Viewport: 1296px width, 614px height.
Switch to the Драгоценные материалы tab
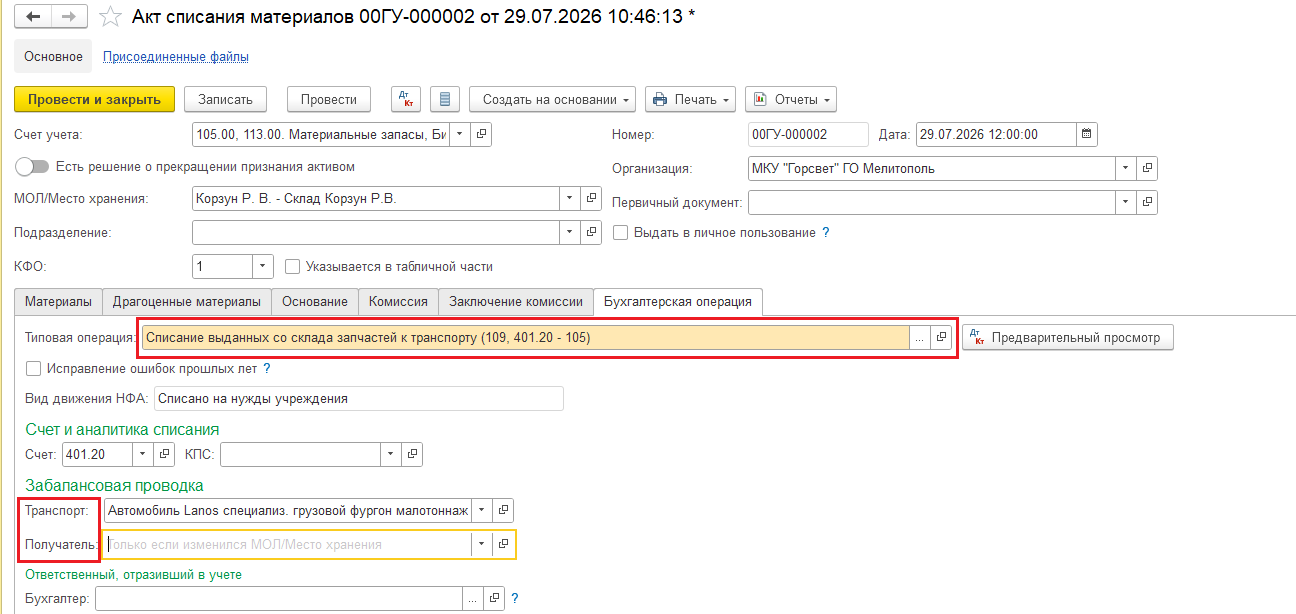point(187,301)
